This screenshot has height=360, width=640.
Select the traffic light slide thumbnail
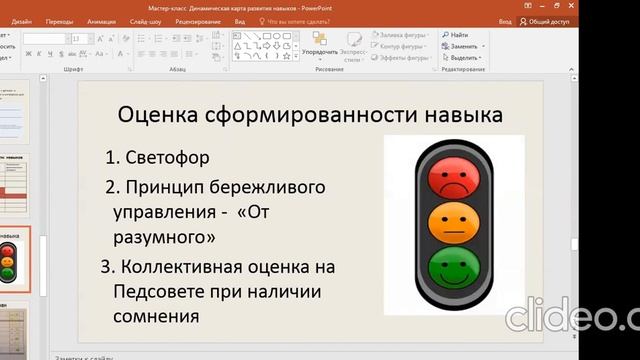[x=15, y=260]
